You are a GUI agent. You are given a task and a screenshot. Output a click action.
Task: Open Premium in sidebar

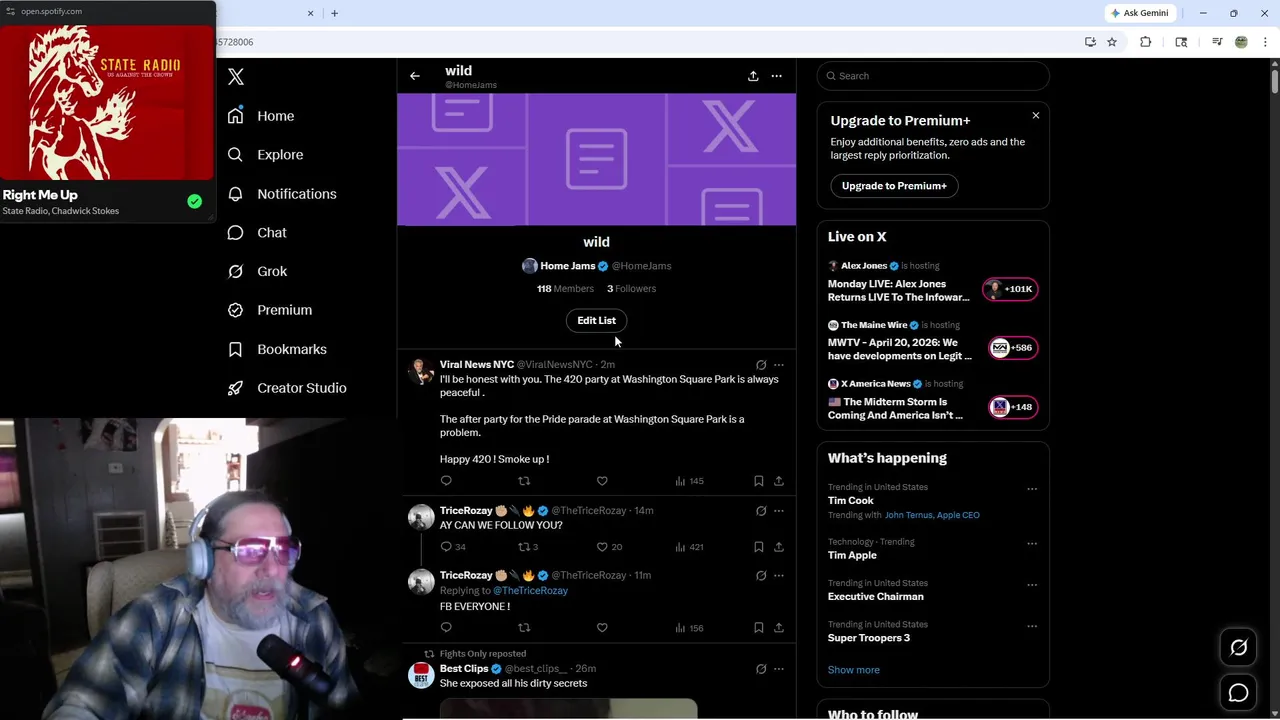click(x=270, y=310)
